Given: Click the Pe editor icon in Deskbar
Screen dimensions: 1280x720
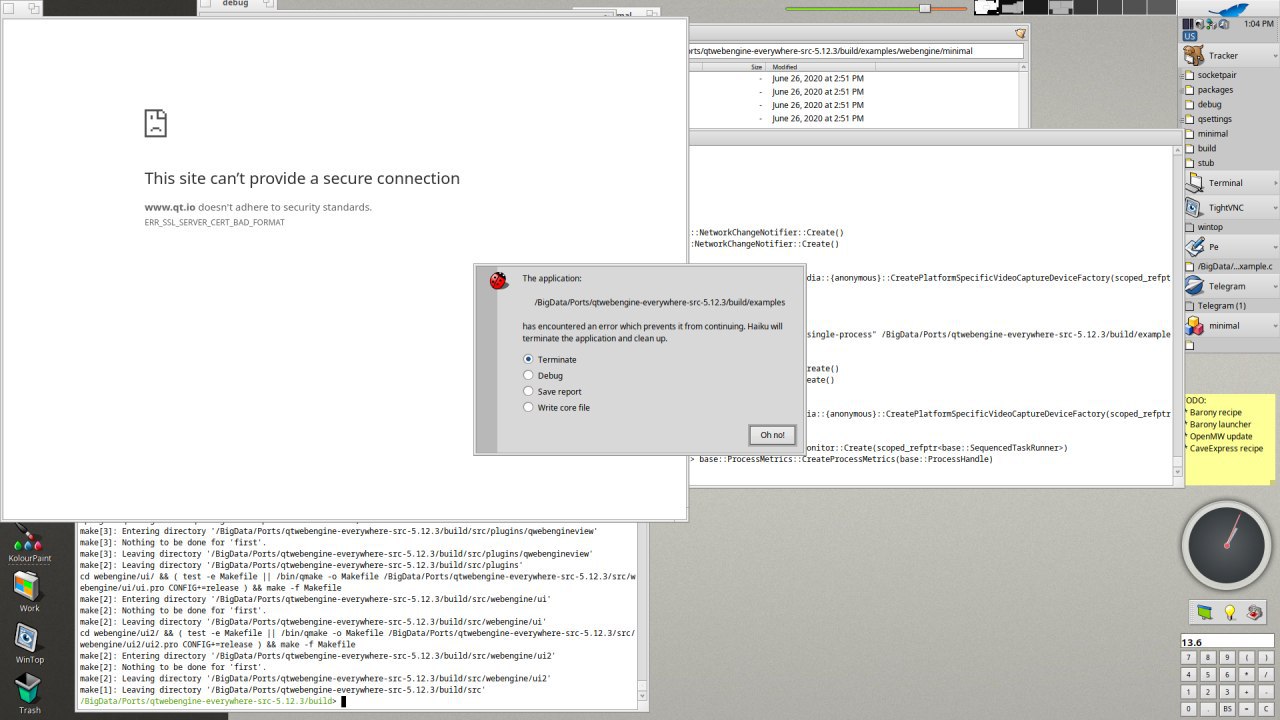Looking at the screenshot, I should tap(1194, 247).
